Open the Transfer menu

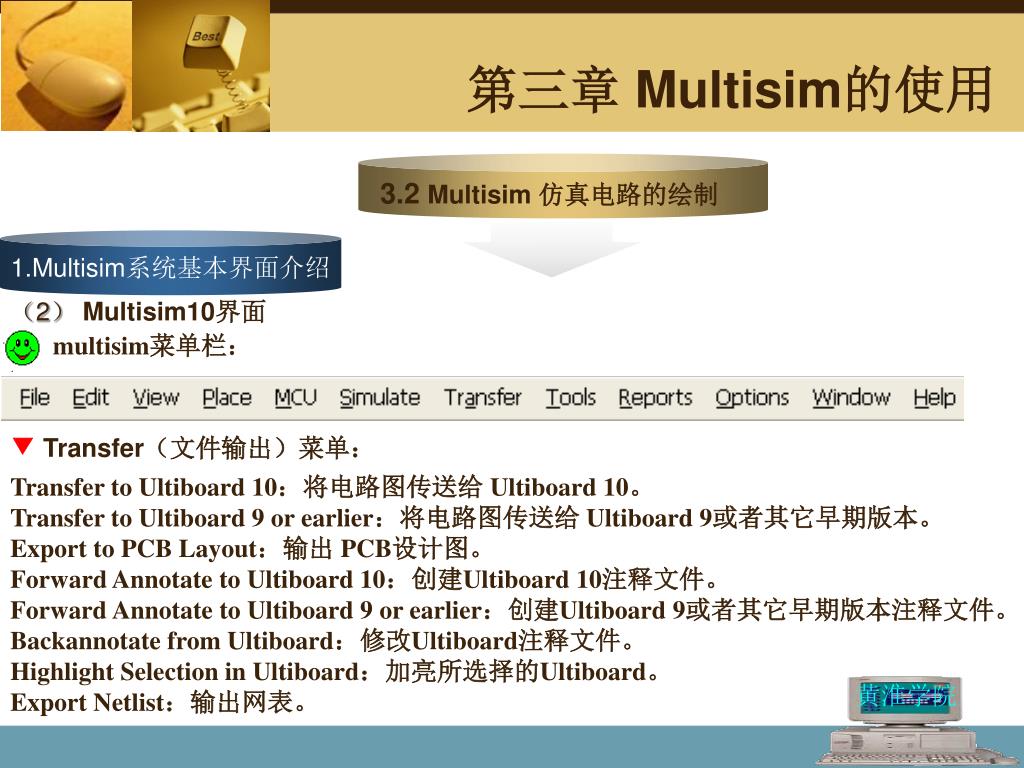(x=483, y=397)
